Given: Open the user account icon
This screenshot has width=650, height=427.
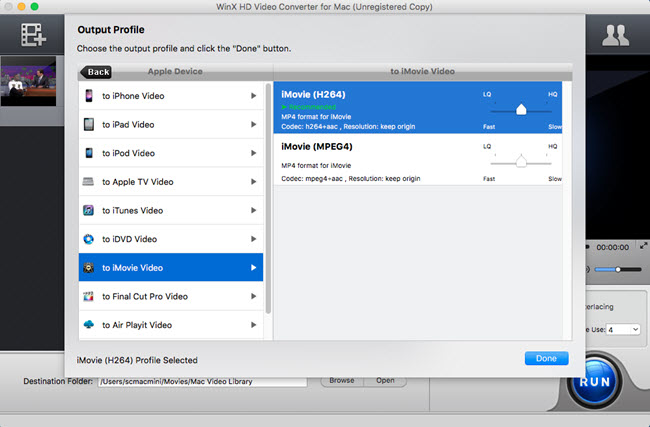Looking at the screenshot, I should coord(616,35).
